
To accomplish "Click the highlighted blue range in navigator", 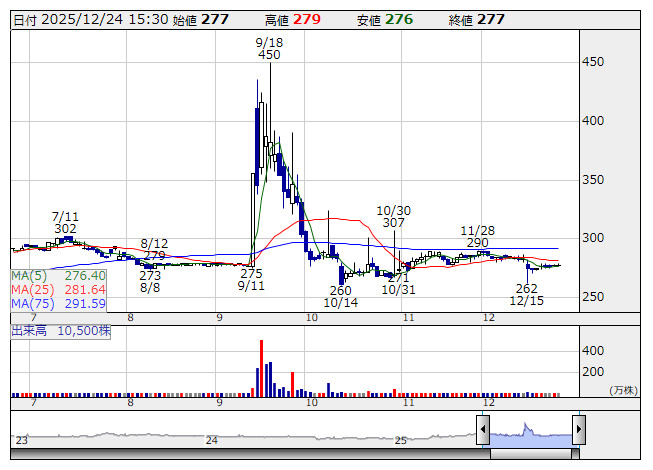I will pos(530,431).
